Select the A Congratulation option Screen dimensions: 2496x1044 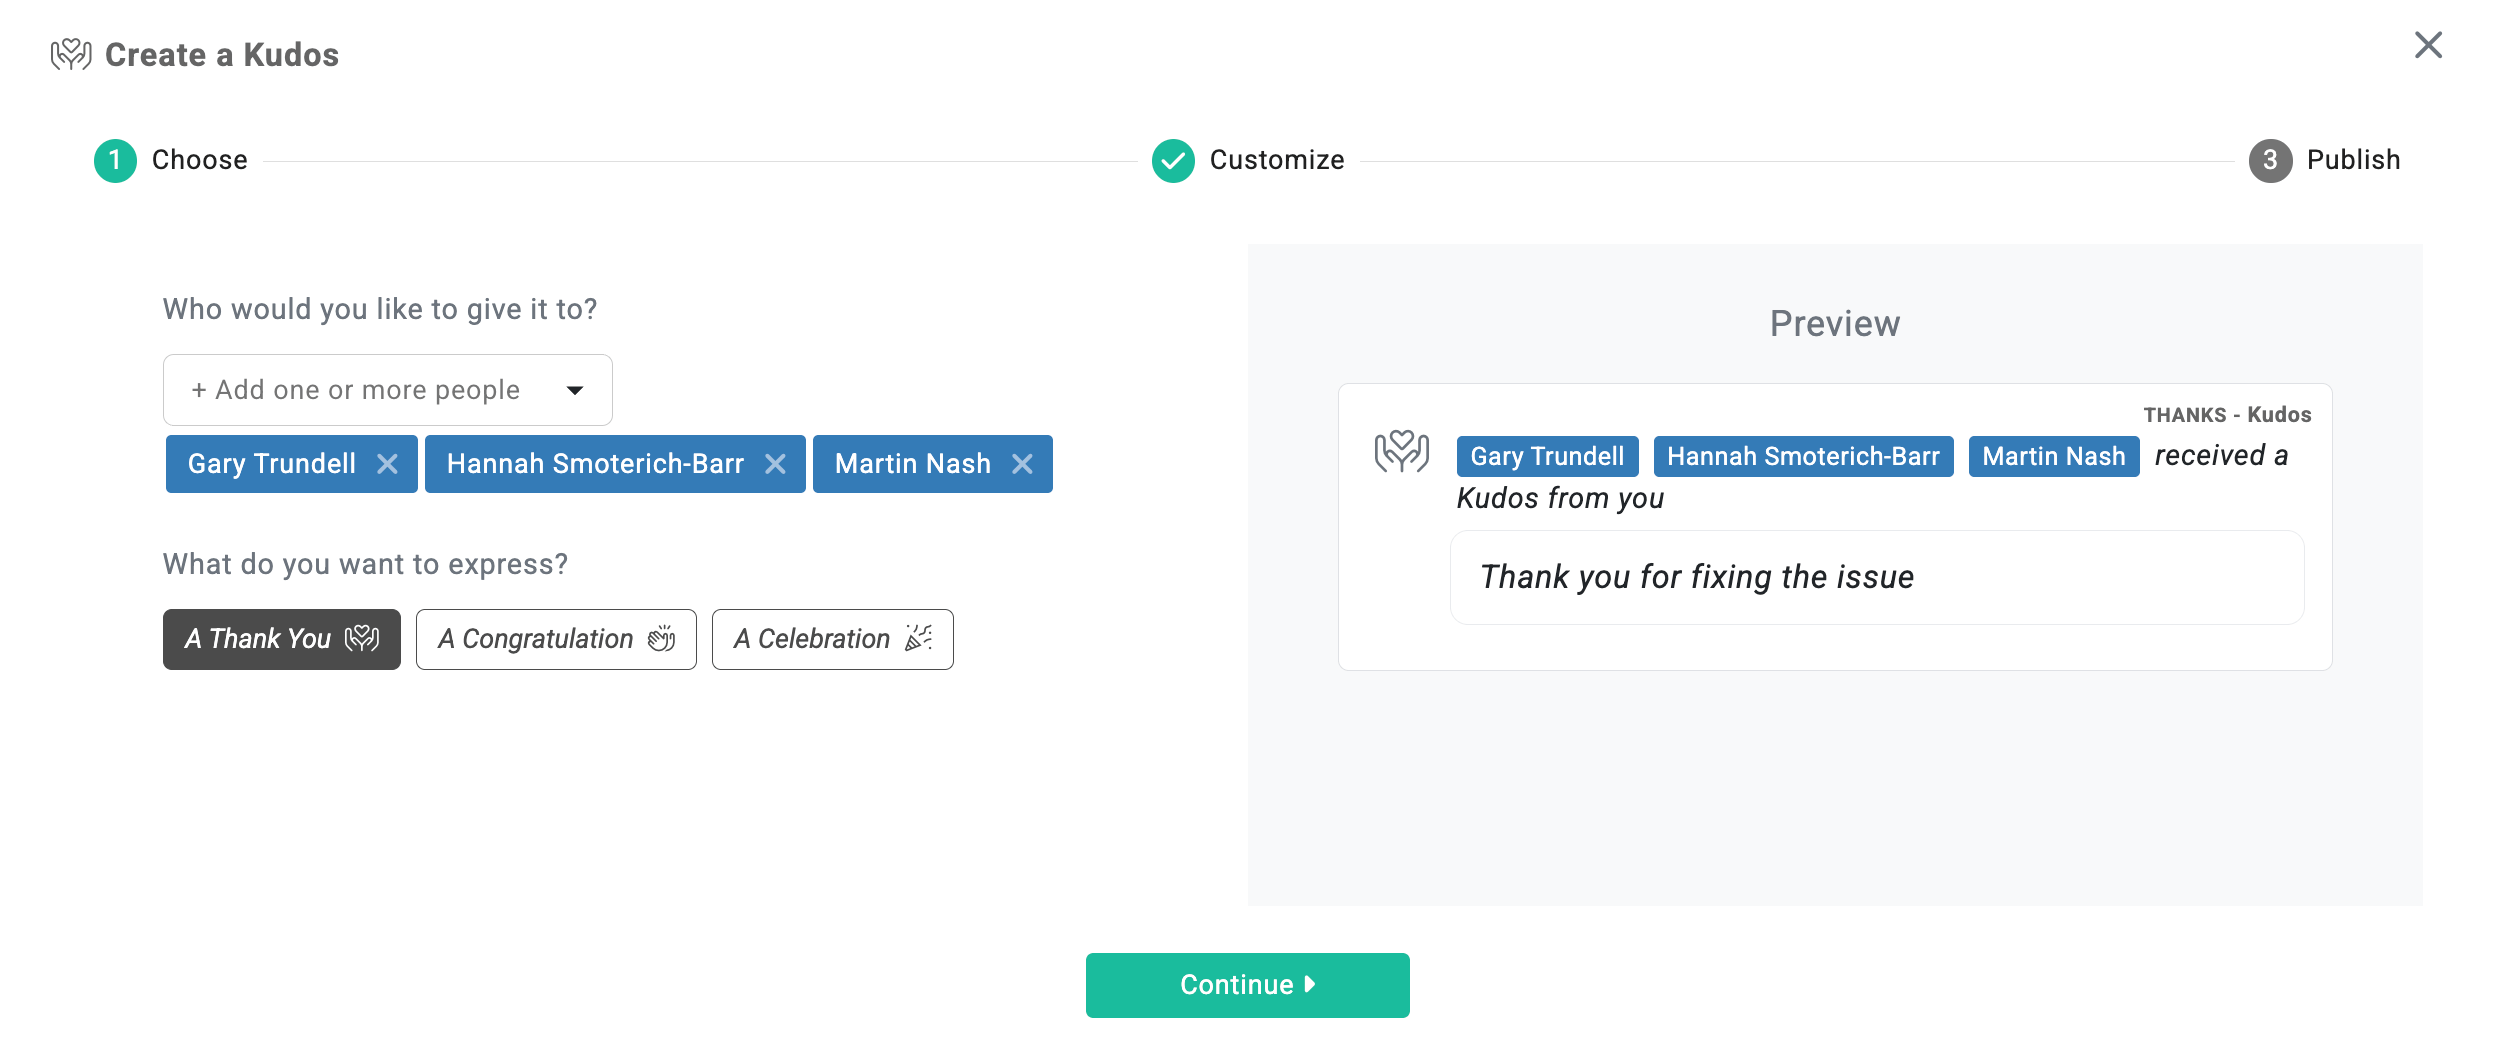556,639
